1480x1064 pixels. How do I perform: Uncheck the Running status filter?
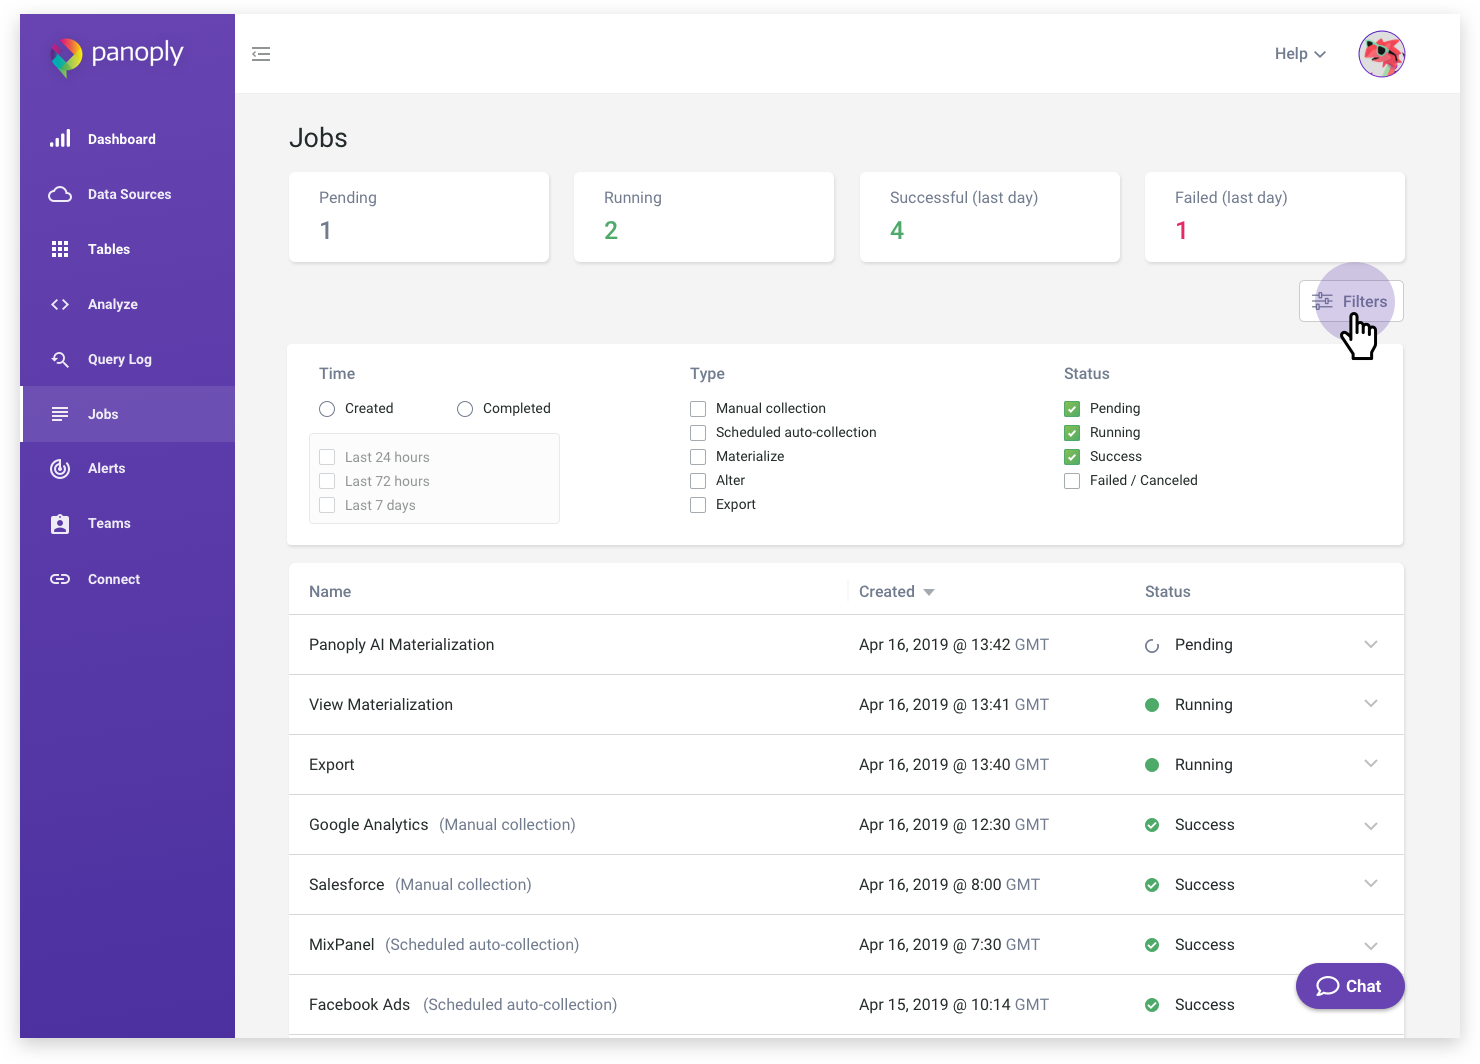pos(1072,433)
